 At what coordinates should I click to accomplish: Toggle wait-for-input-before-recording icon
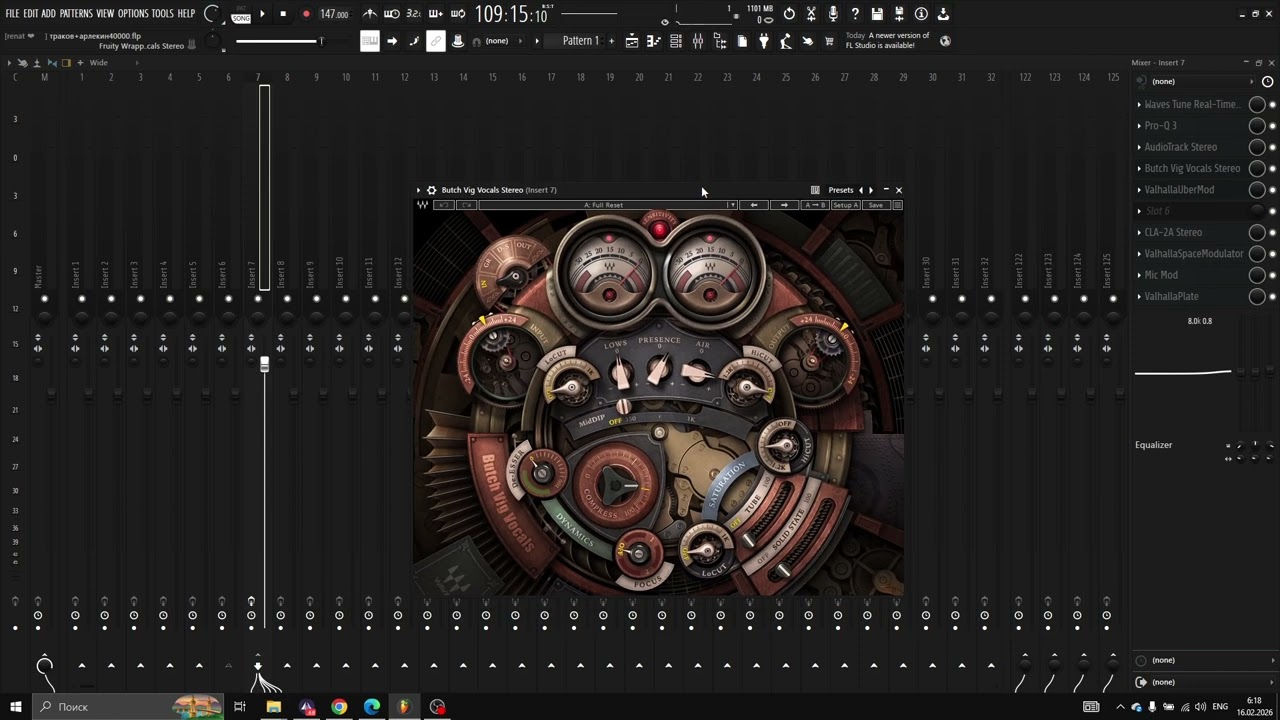pos(392,14)
